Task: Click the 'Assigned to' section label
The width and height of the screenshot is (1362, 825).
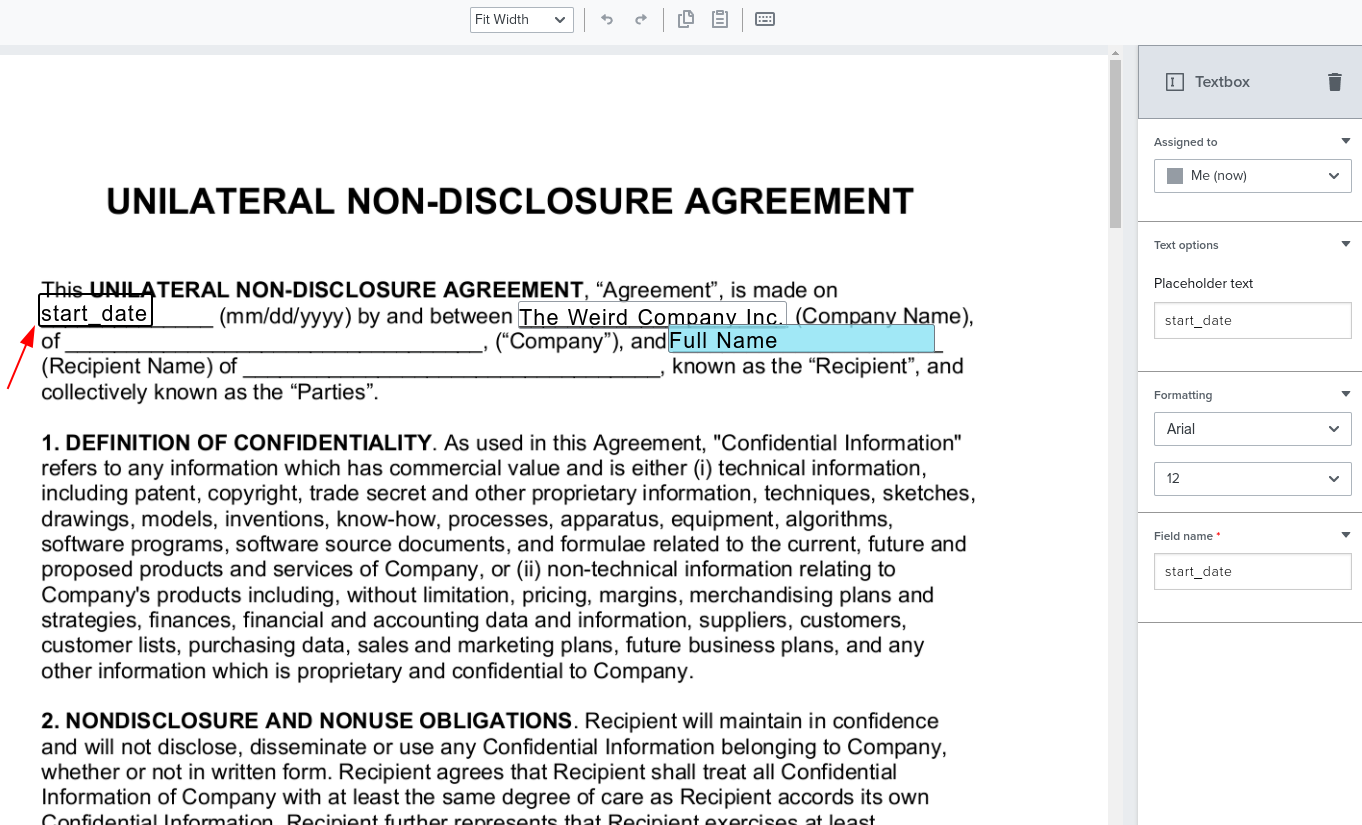Action: 1186,142
